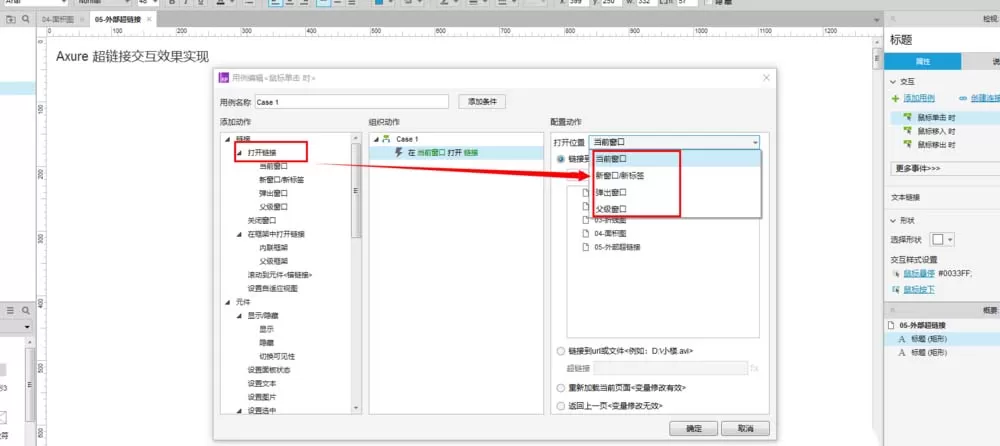
Task: Collapse the 在框架中打开链接 node
Action: pos(239,234)
